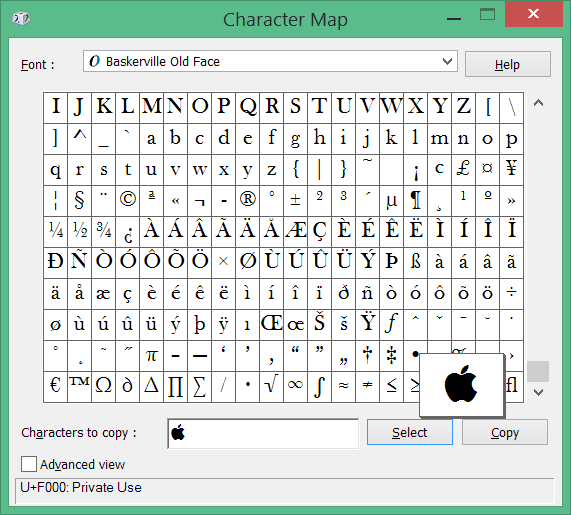
Task: Click the Help button
Action: (508, 64)
